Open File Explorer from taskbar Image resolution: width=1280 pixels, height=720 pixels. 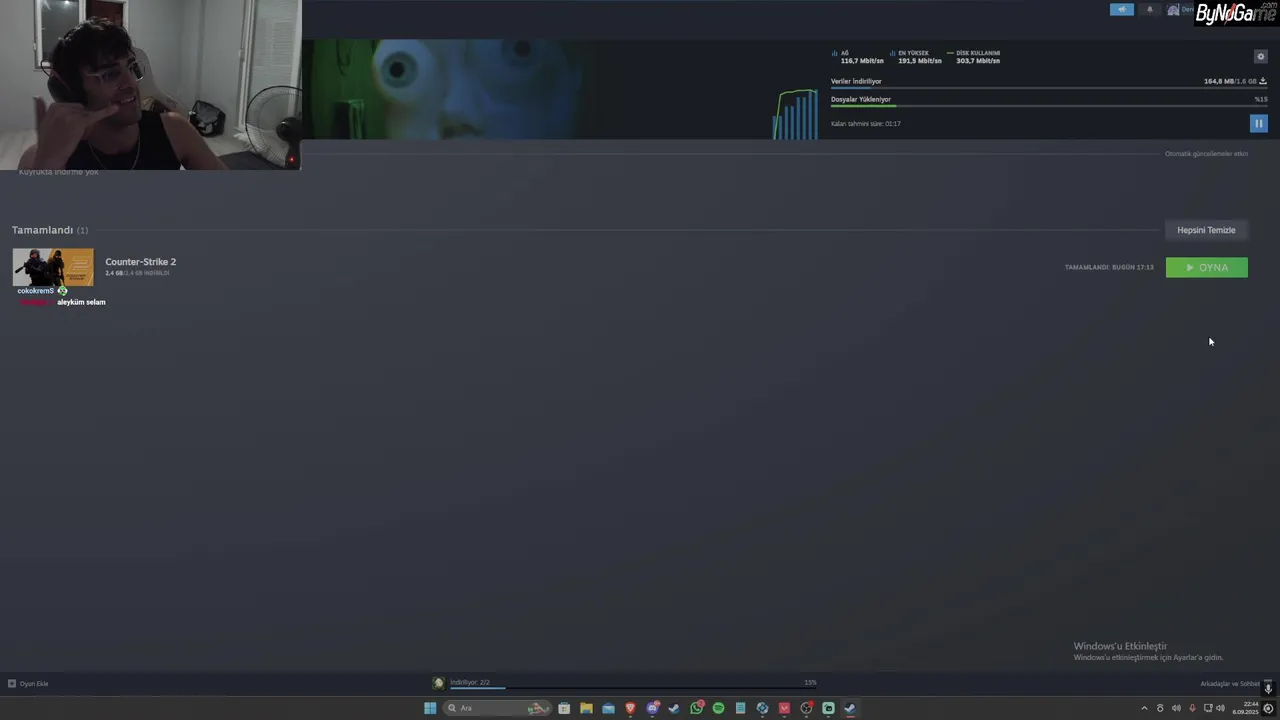point(586,708)
